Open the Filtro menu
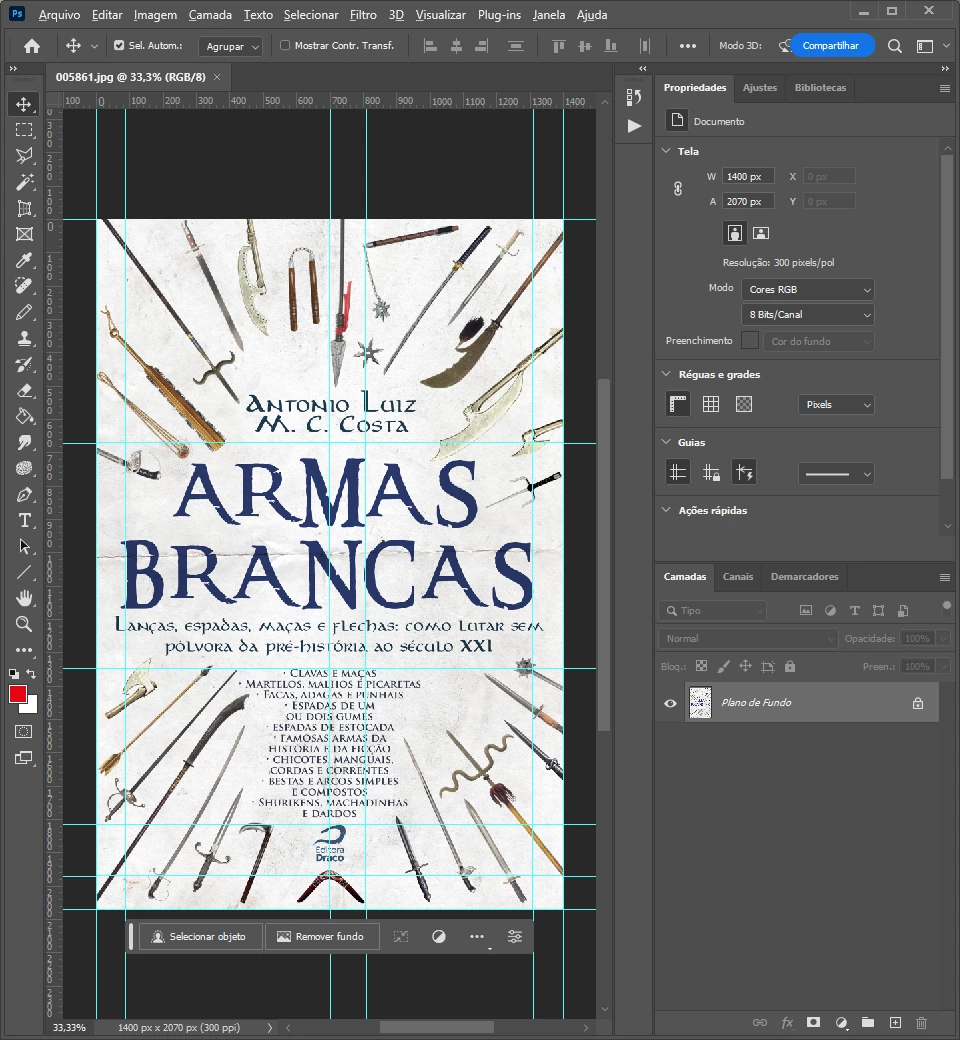This screenshot has height=1040, width=960. pos(363,15)
